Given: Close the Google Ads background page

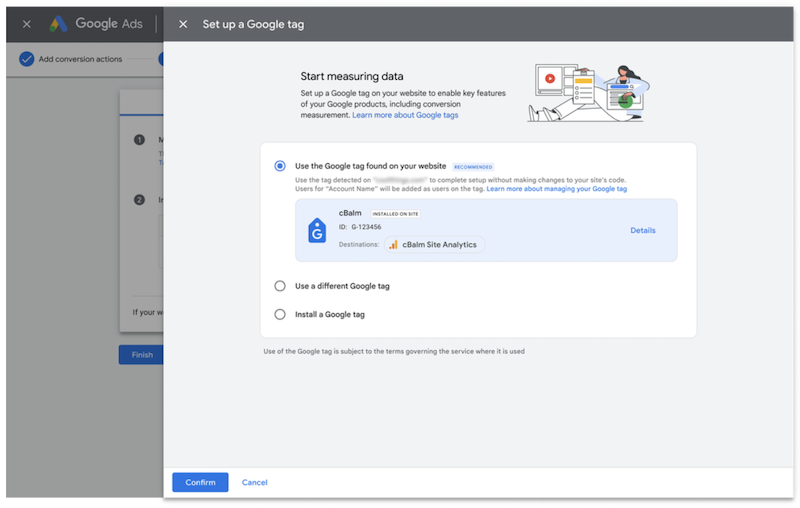Looking at the screenshot, I should point(27,24).
